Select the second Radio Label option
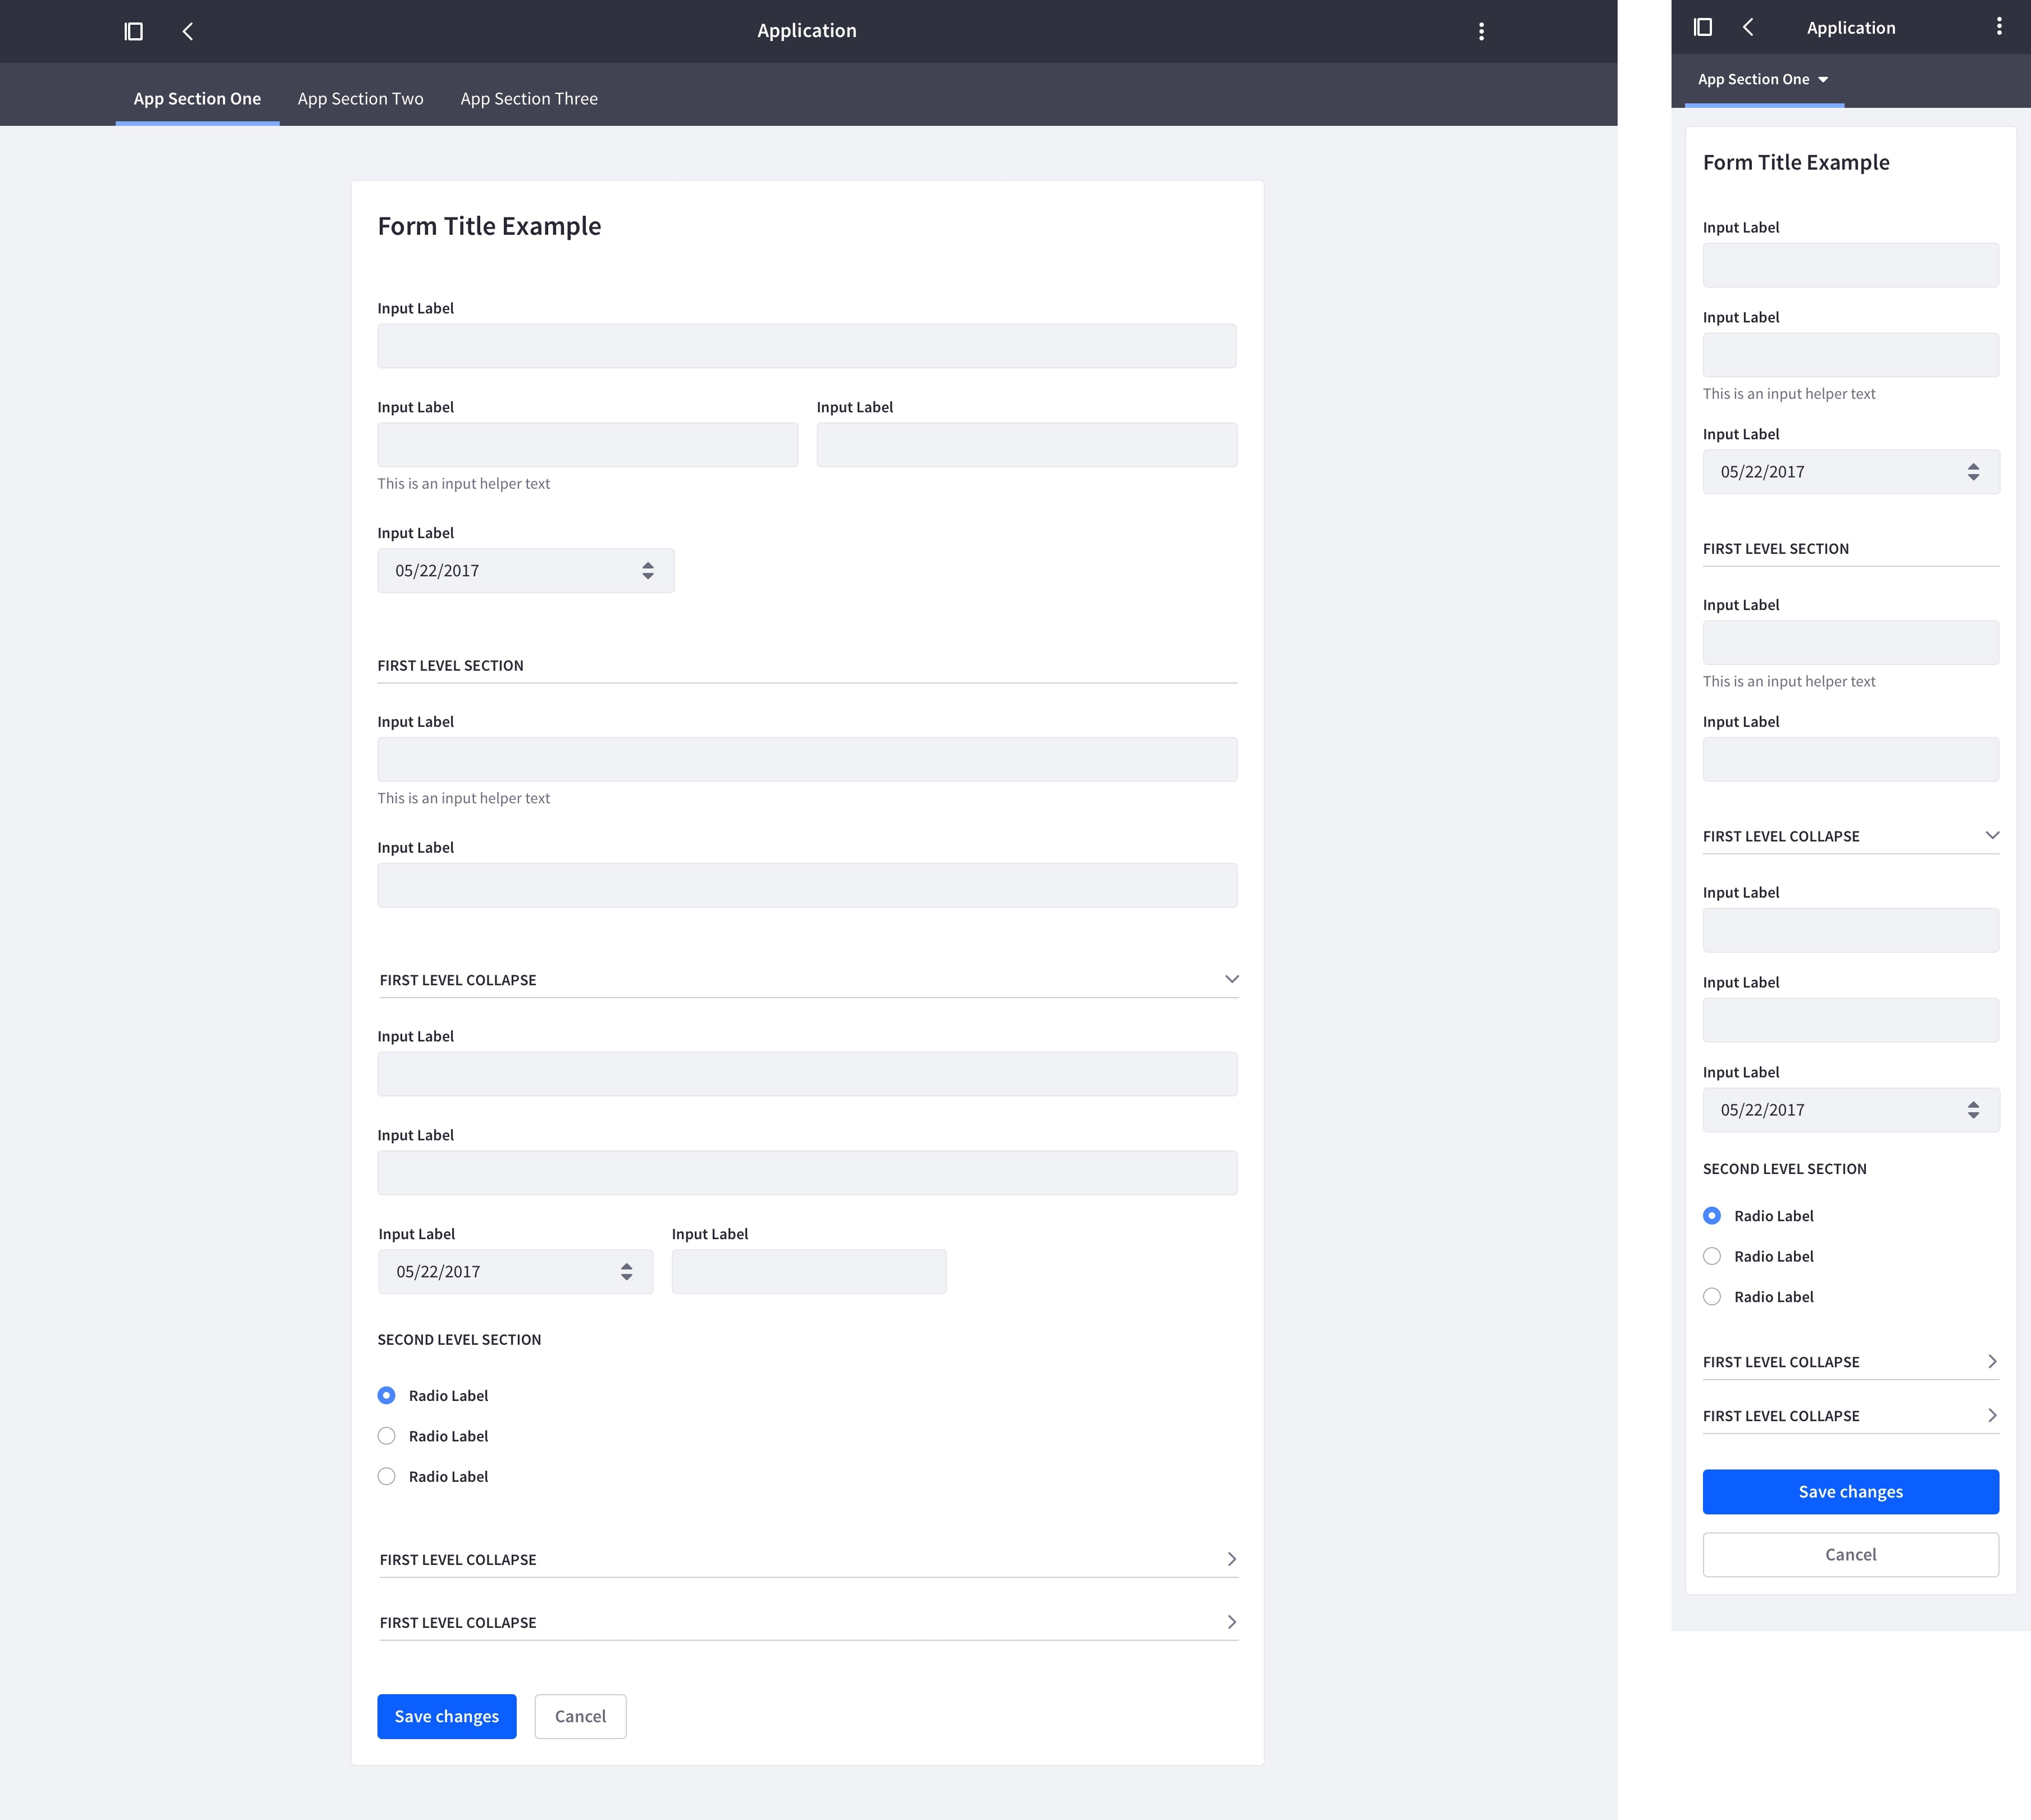The width and height of the screenshot is (2031, 1820). pos(387,1435)
